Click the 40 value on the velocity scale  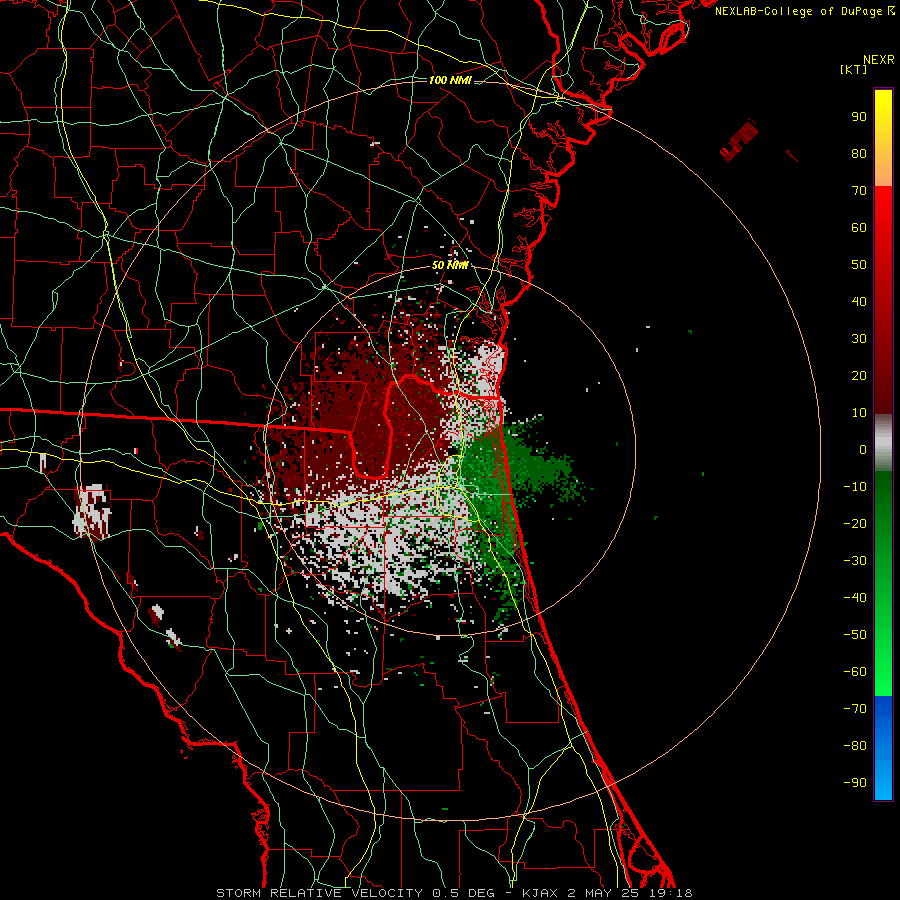859,302
